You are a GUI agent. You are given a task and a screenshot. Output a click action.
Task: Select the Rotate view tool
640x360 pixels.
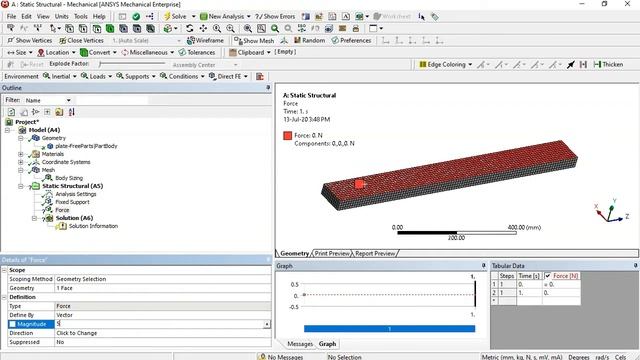[189, 29]
